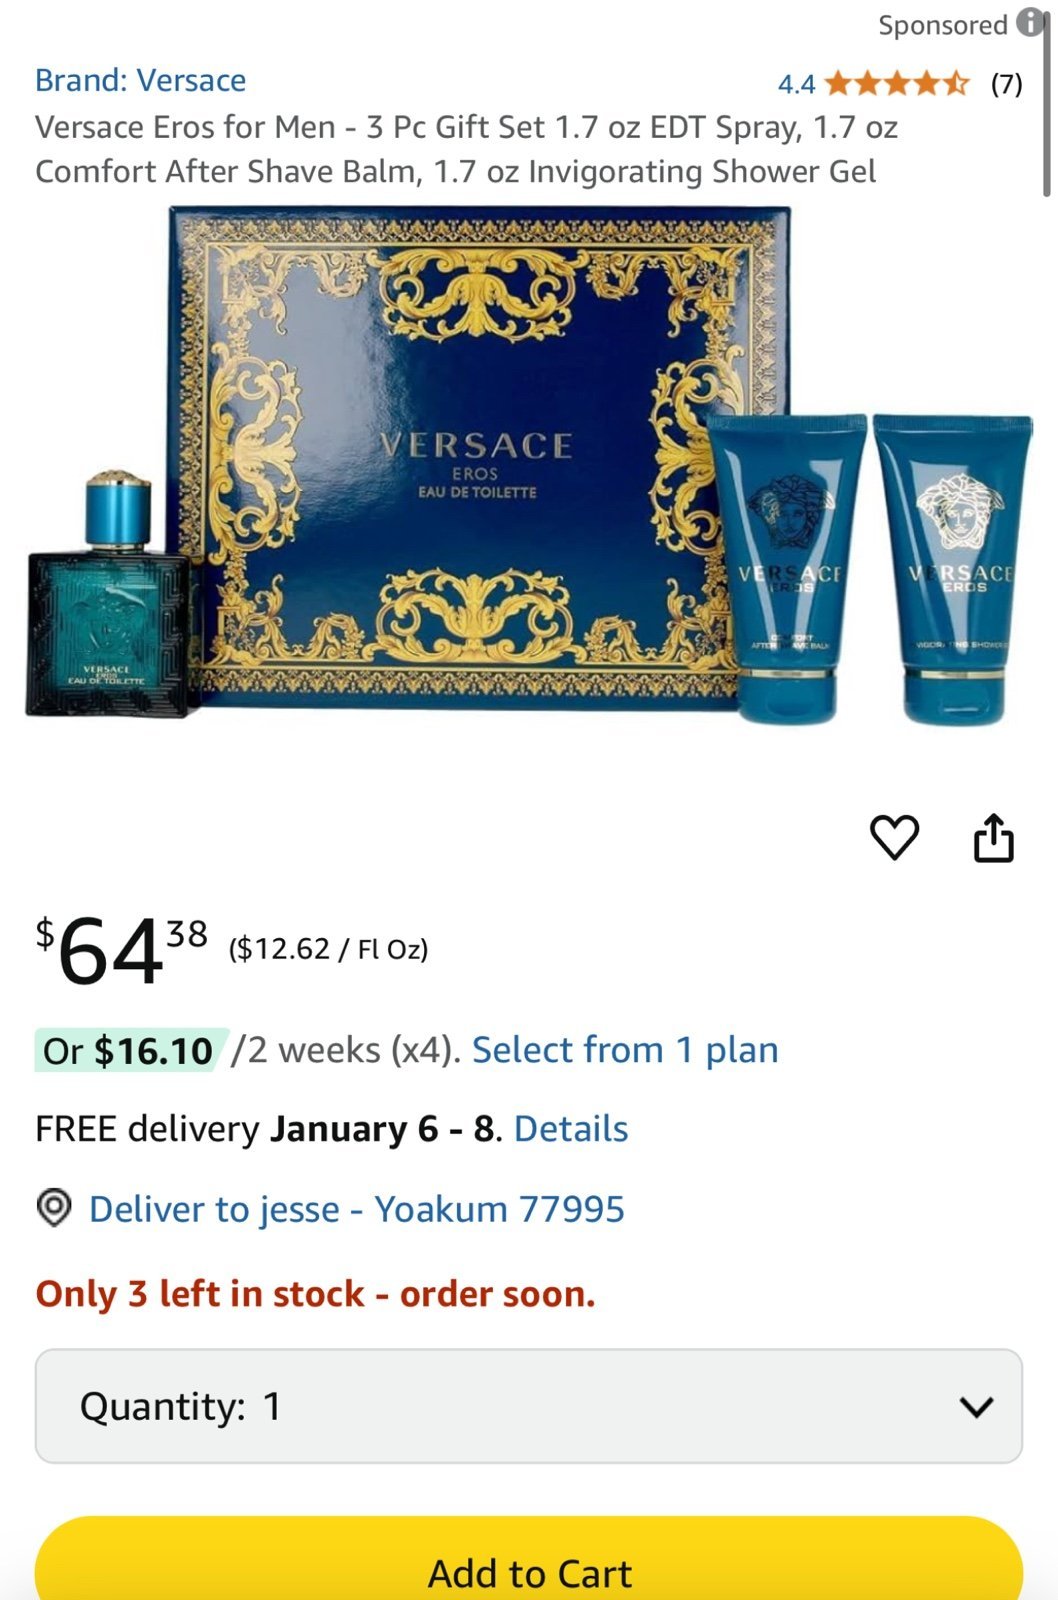The image size is (1058, 1600).
Task: Click the page scrollbar
Action: click(1046, 105)
